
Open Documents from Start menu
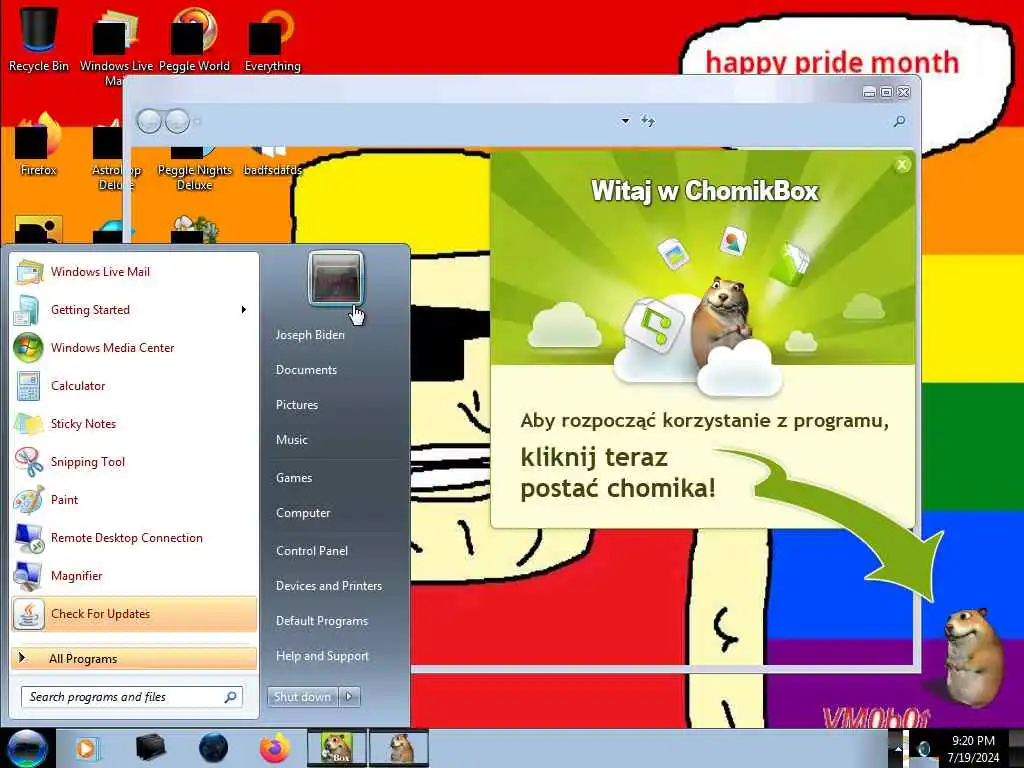coord(306,370)
